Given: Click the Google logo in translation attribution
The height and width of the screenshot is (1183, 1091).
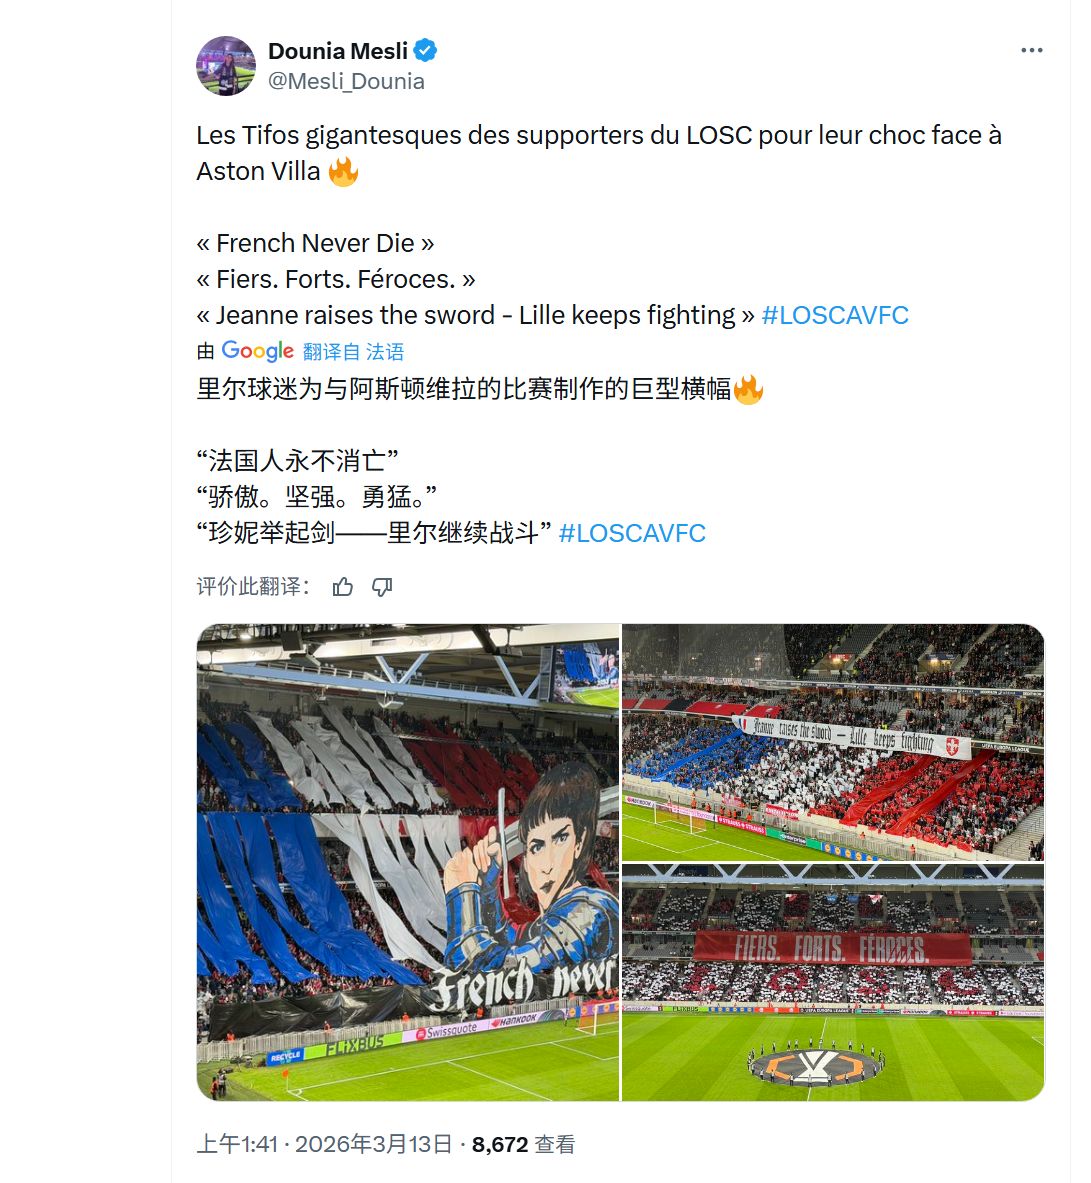Looking at the screenshot, I should point(257,351).
